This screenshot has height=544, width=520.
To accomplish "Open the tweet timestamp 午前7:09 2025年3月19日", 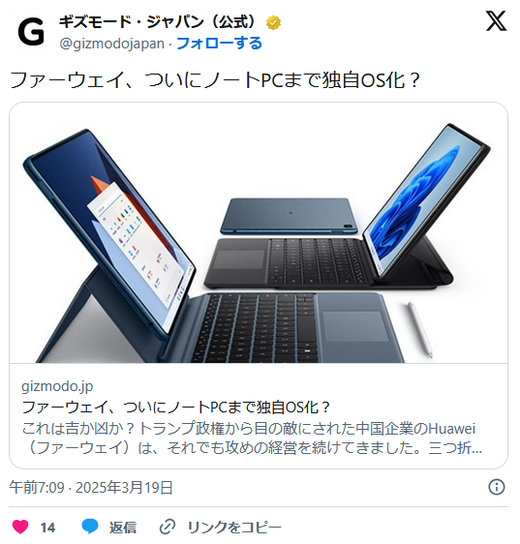I will (91, 487).
